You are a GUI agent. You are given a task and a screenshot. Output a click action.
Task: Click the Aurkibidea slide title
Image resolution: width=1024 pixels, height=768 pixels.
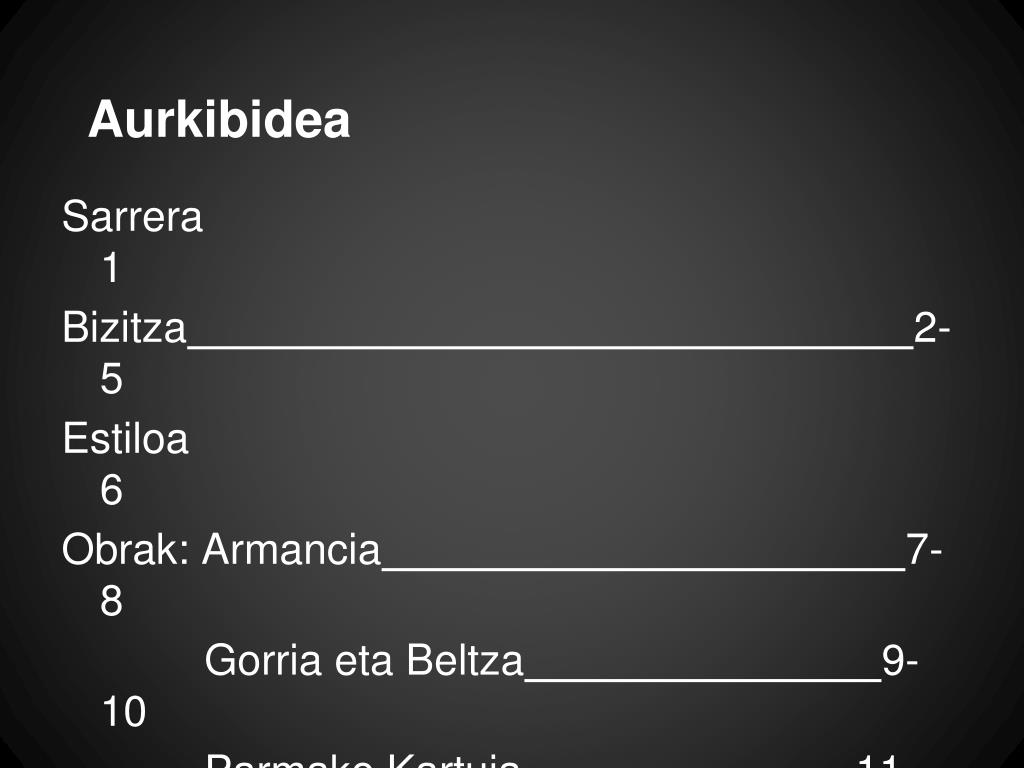point(219,120)
